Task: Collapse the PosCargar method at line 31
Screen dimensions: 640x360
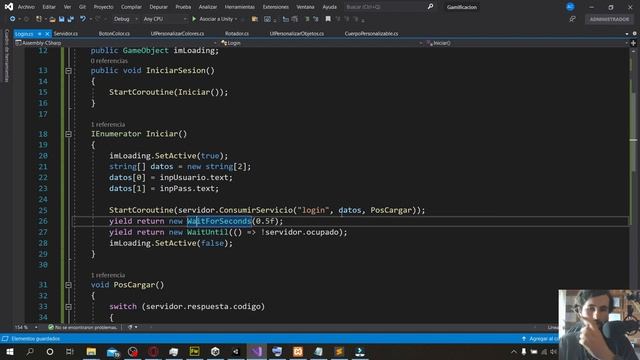Action: (x=68, y=285)
